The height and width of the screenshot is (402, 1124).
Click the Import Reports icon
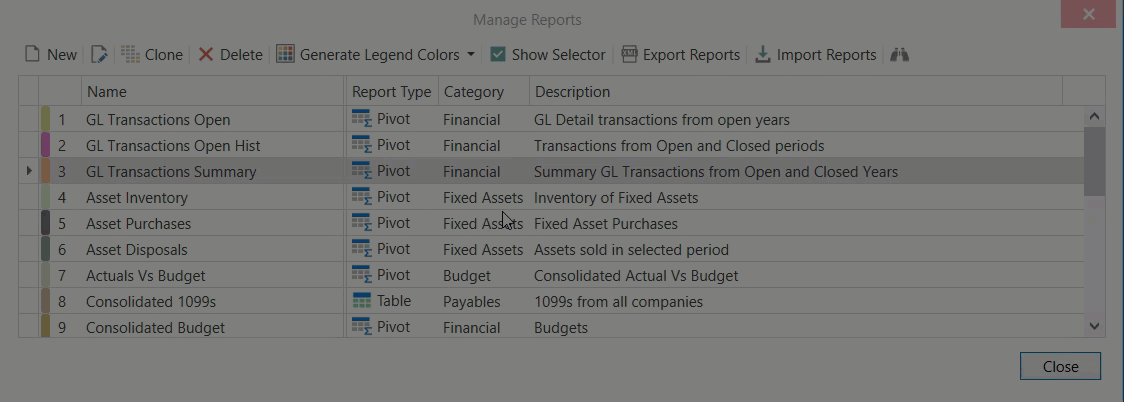[762, 55]
